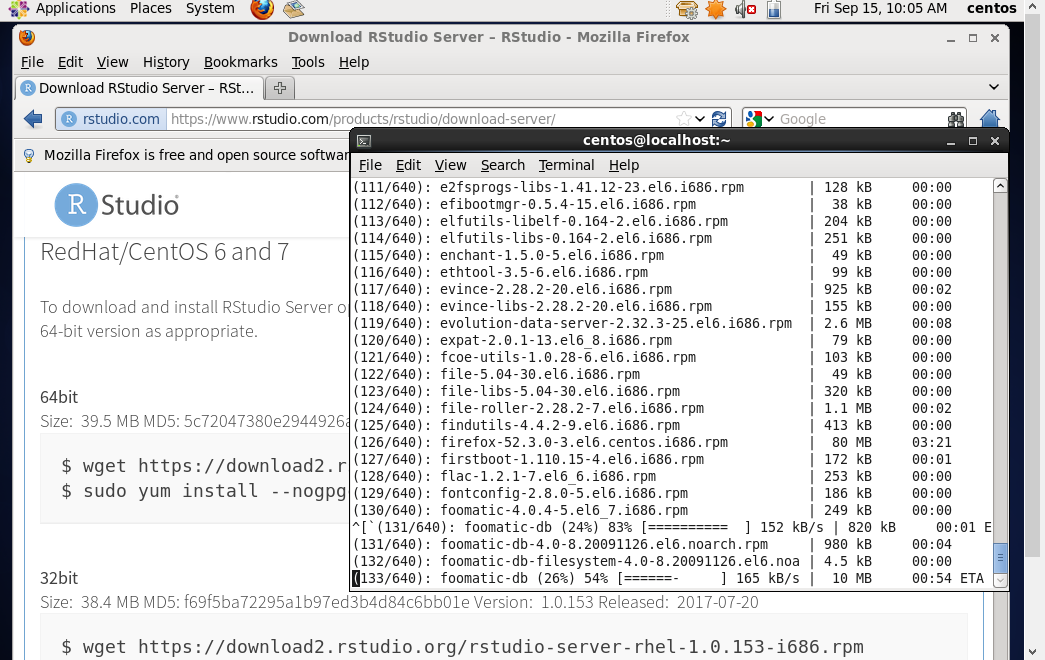The height and width of the screenshot is (660, 1045).
Task: Click the muted volume speaker icon
Action: (x=744, y=9)
